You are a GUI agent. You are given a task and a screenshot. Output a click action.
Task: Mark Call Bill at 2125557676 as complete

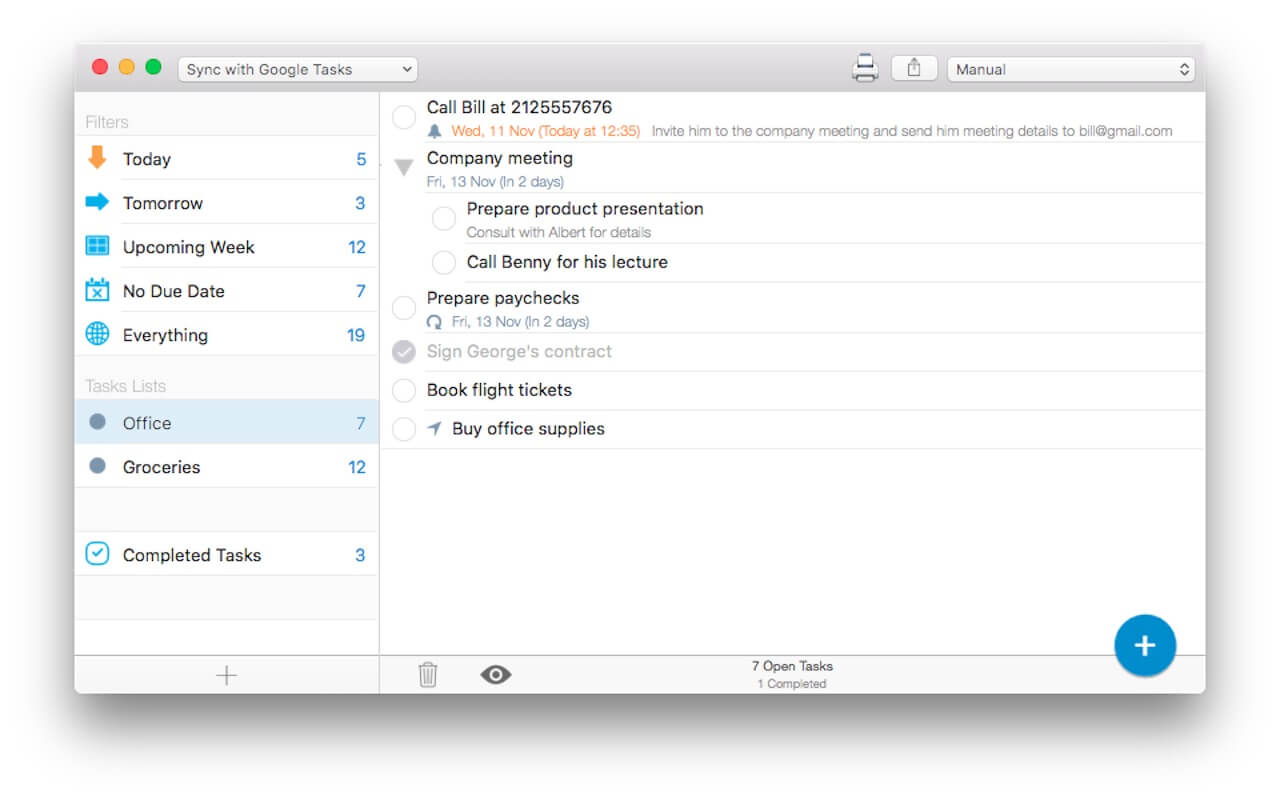point(404,118)
